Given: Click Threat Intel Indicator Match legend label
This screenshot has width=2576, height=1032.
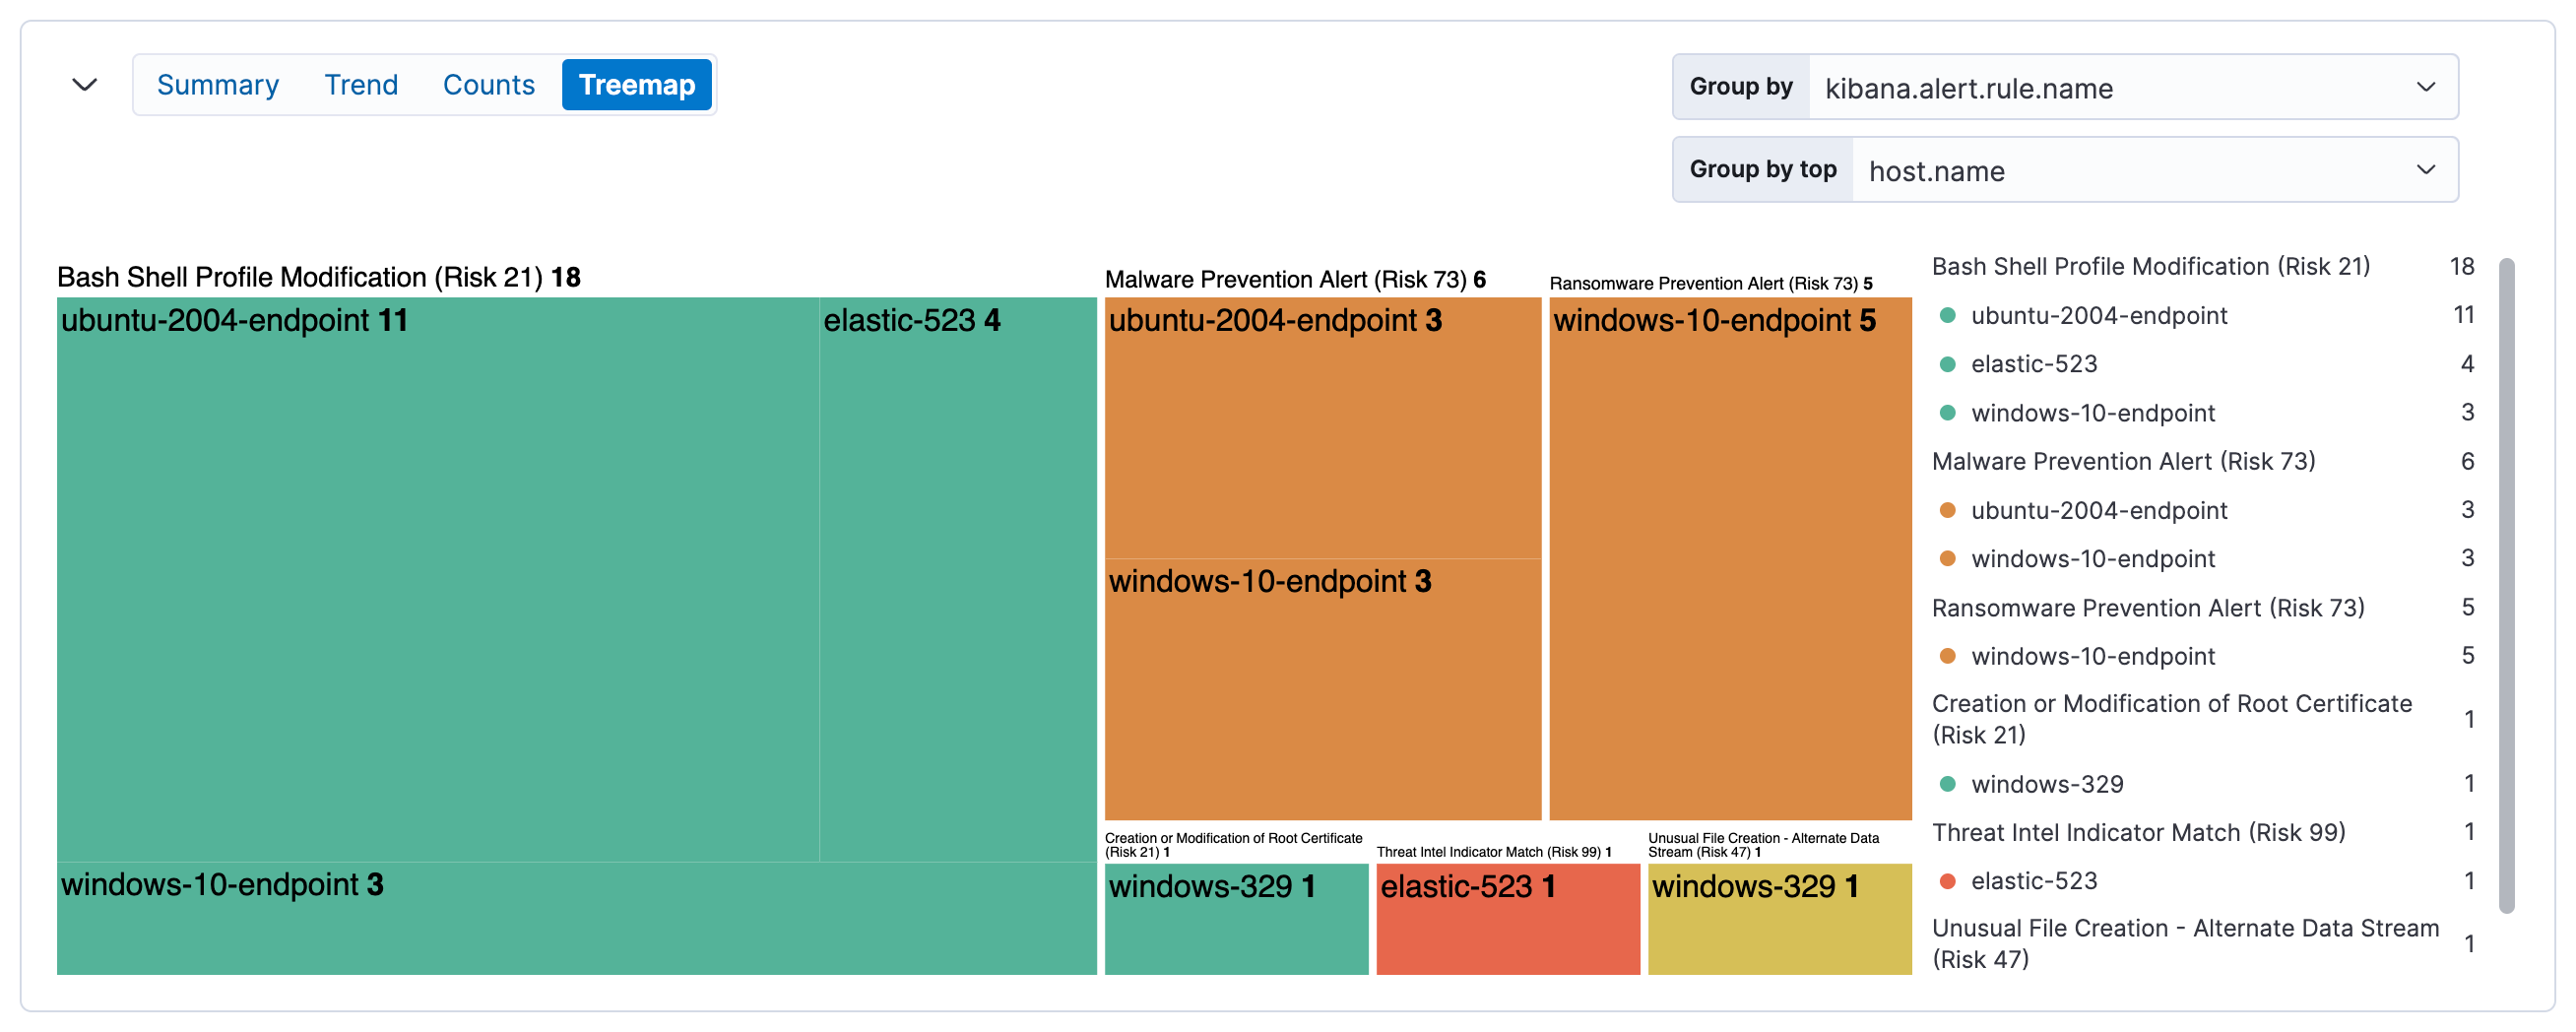Looking at the screenshot, I should pos(2140,831).
